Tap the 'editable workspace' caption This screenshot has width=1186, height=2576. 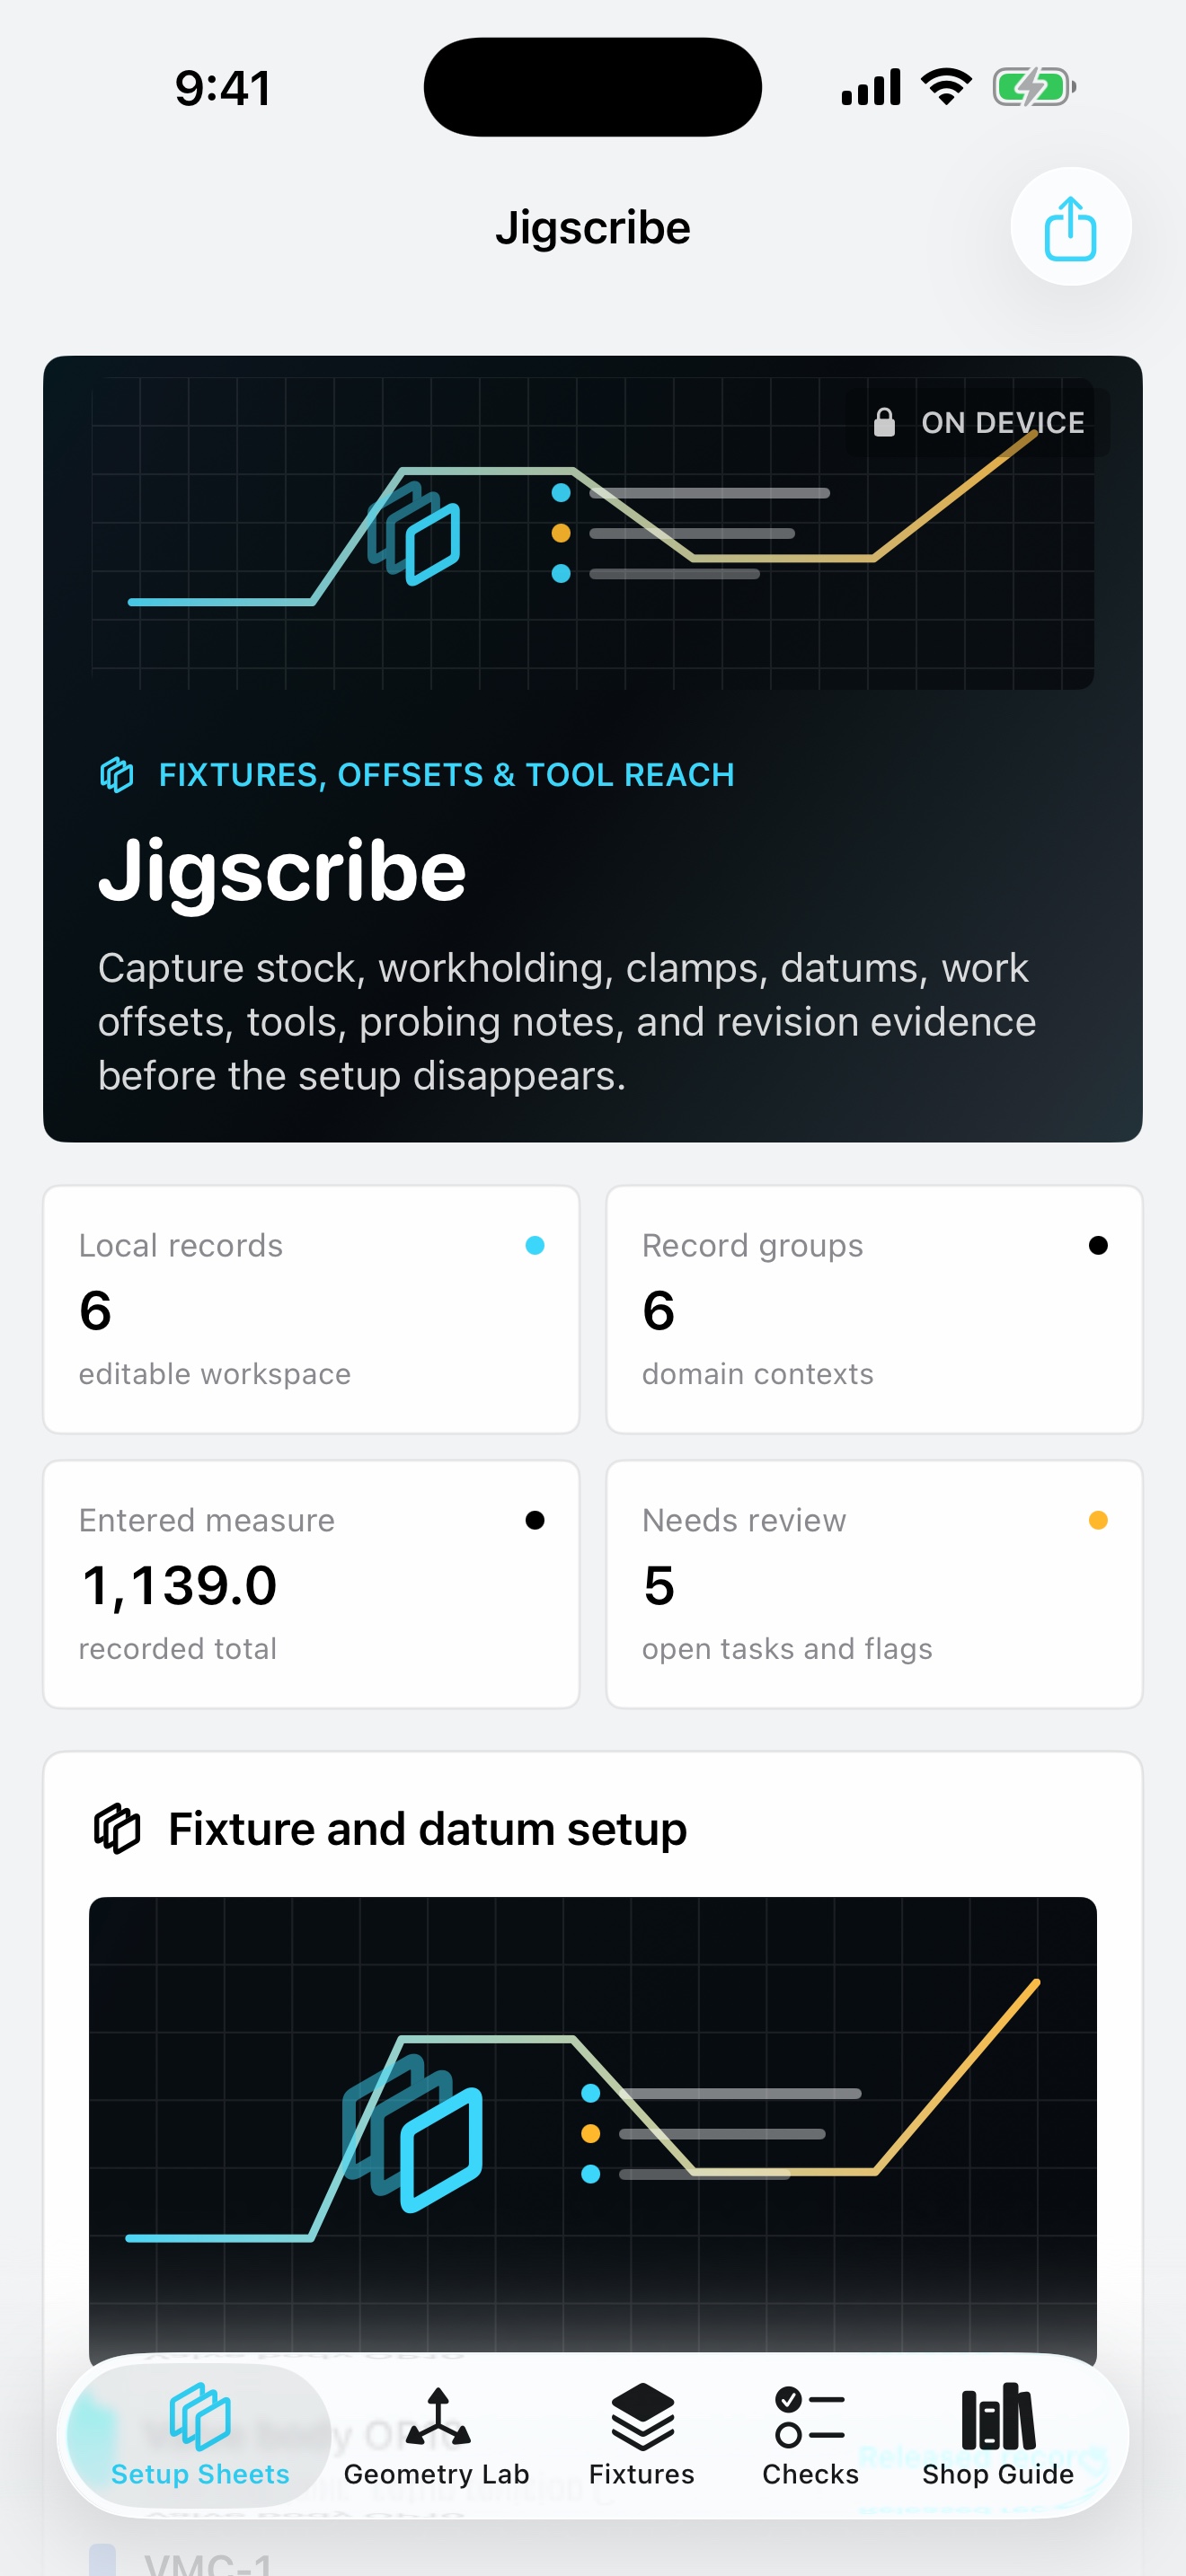[x=215, y=1374]
